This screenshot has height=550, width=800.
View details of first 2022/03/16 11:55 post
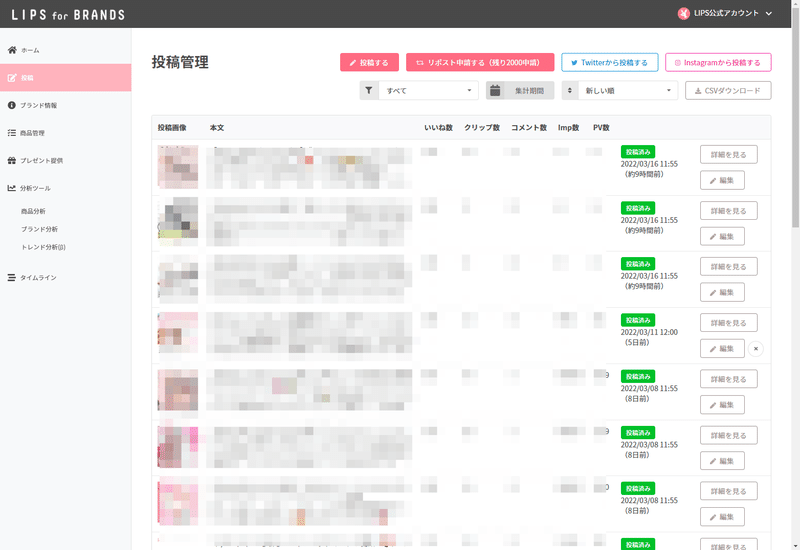coord(729,155)
